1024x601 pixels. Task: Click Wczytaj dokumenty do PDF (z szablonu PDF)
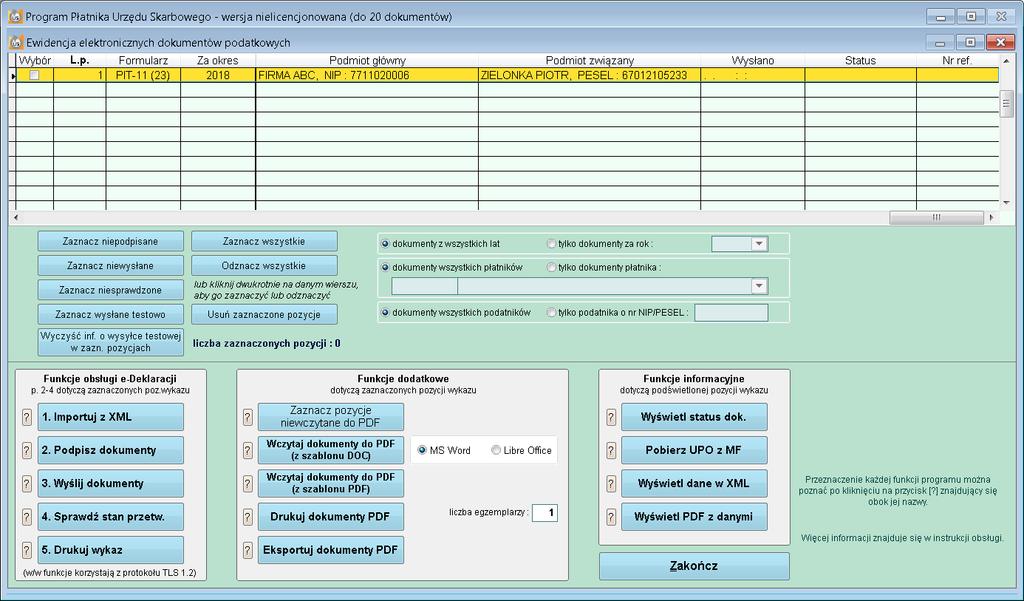[x=331, y=483]
